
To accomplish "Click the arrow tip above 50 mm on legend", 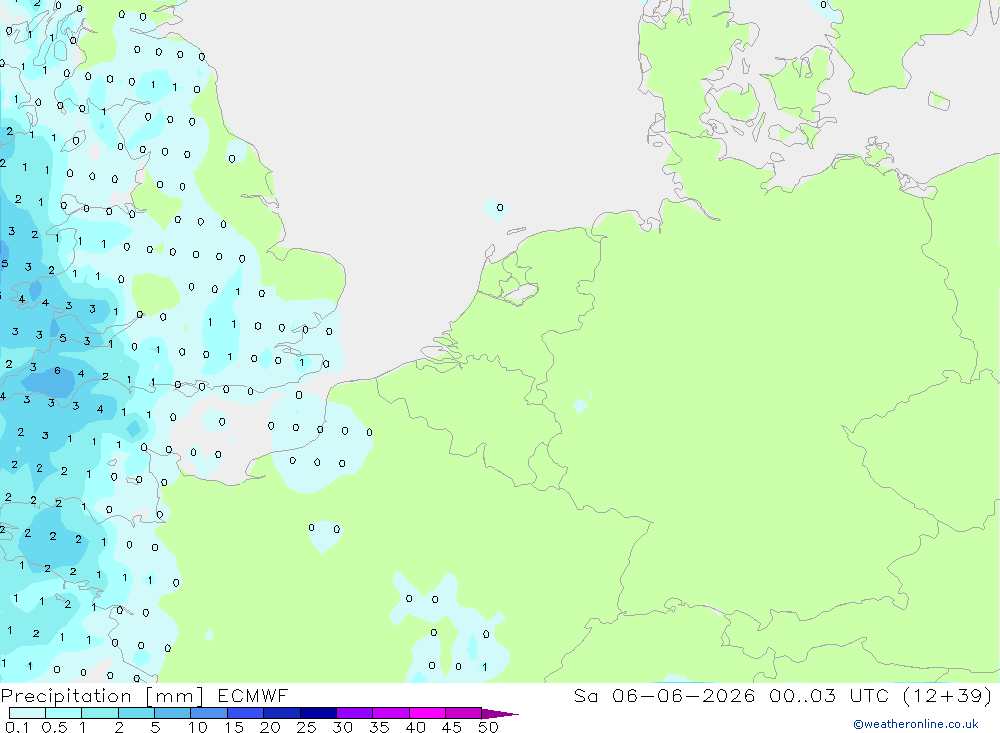I will (500, 714).
